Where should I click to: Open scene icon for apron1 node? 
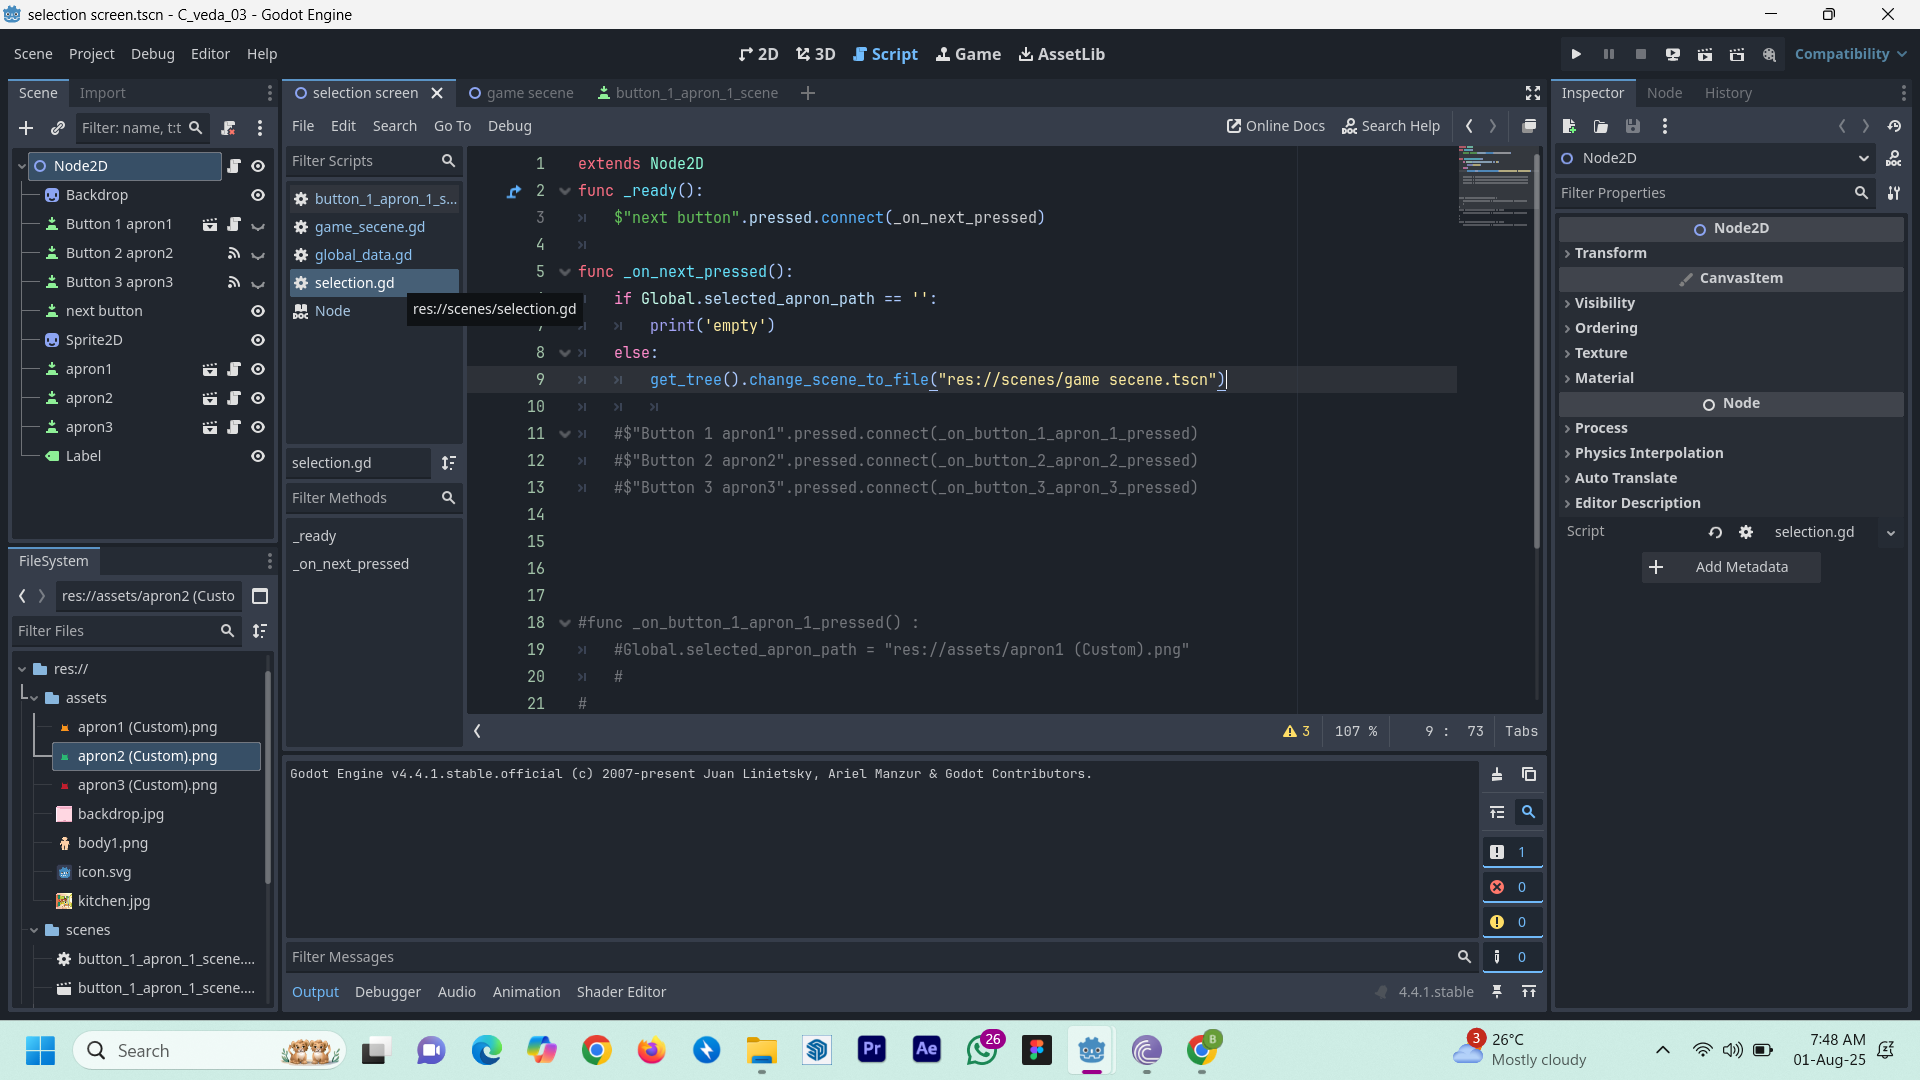pyautogui.click(x=210, y=369)
